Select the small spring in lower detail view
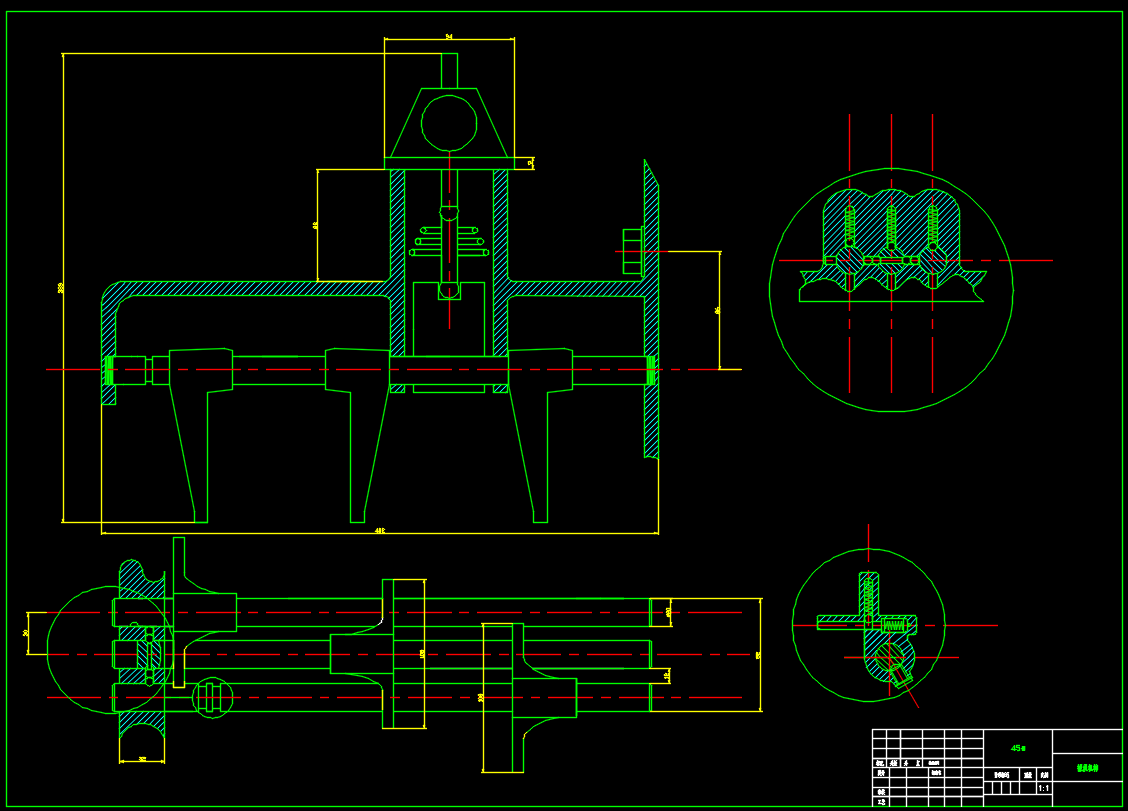Viewport: 1128px width, 811px height. click(897, 626)
